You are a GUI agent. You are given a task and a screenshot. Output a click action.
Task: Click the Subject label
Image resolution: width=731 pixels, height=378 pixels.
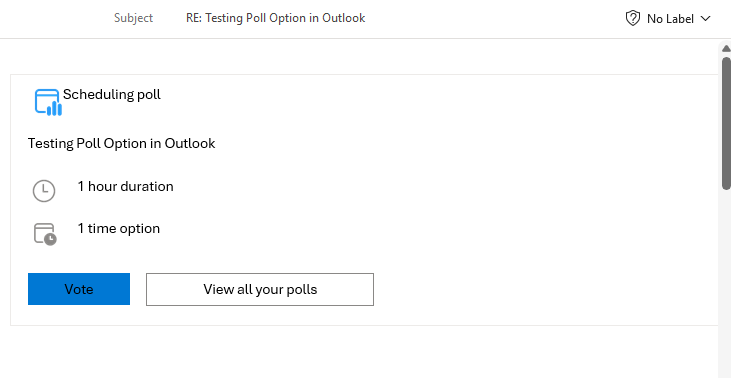[x=133, y=18]
